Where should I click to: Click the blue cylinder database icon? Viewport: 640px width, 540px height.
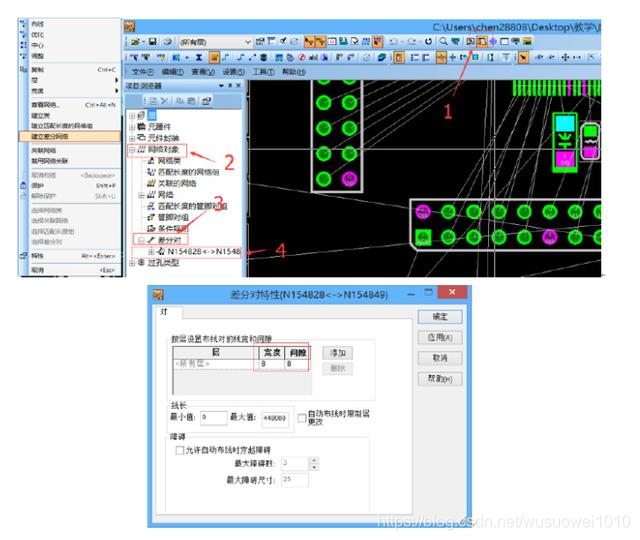tap(264, 58)
